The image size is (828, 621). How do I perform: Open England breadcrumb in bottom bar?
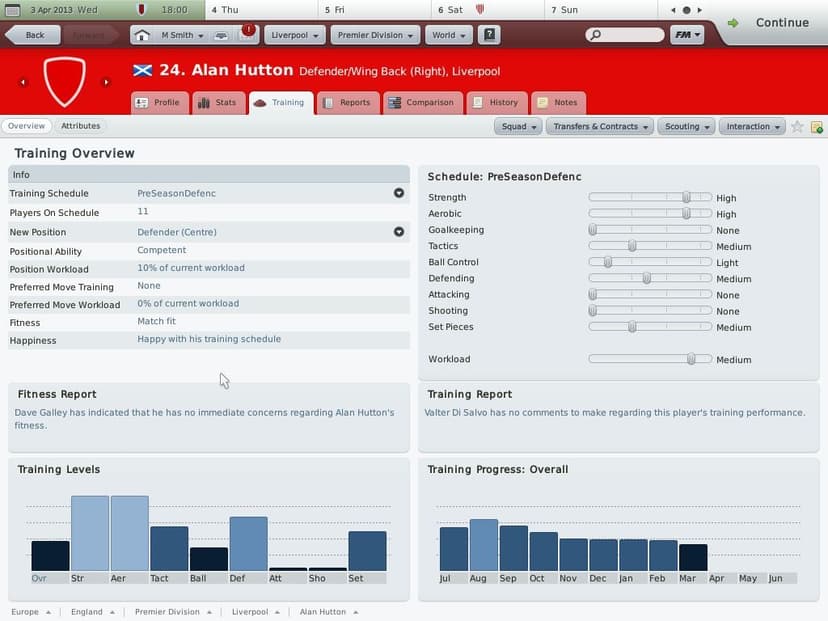pyautogui.click(x=92, y=611)
